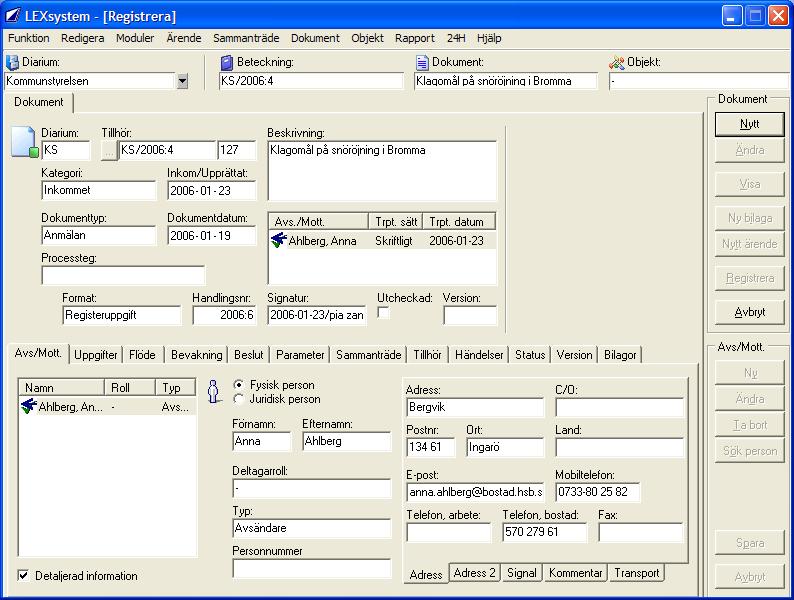Open the Transport tab

[637, 573]
